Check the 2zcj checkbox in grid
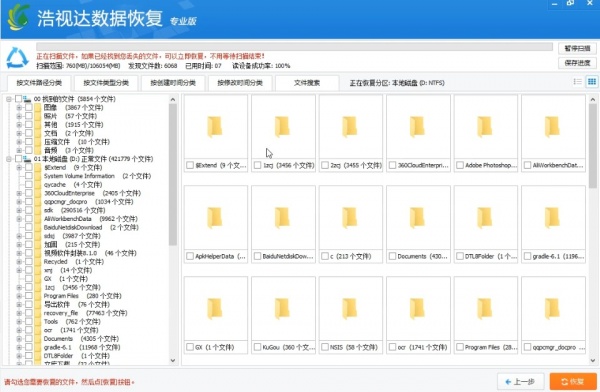600x392 pixels. point(324,165)
